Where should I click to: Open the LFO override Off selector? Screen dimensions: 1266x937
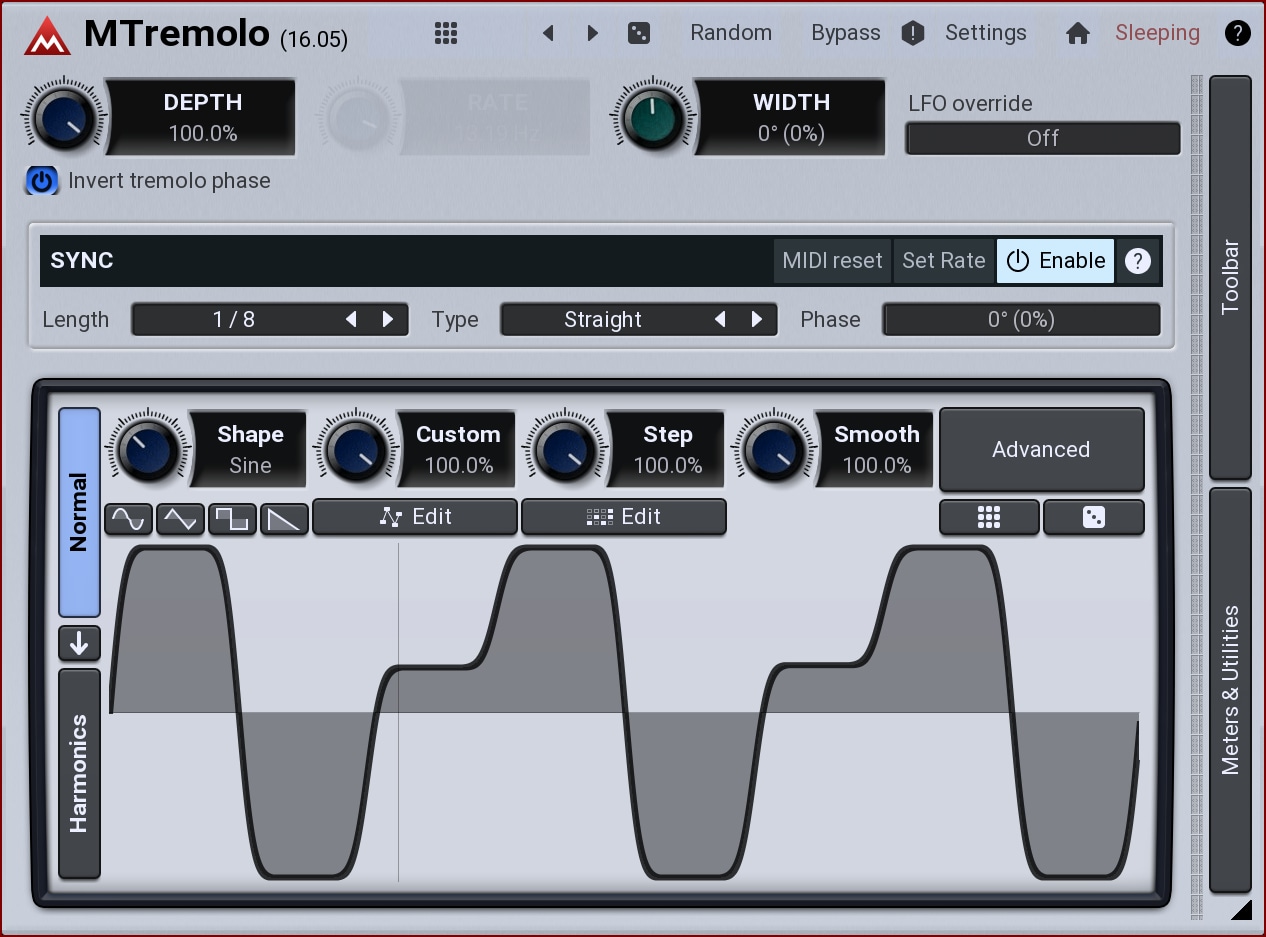[x=1042, y=138]
